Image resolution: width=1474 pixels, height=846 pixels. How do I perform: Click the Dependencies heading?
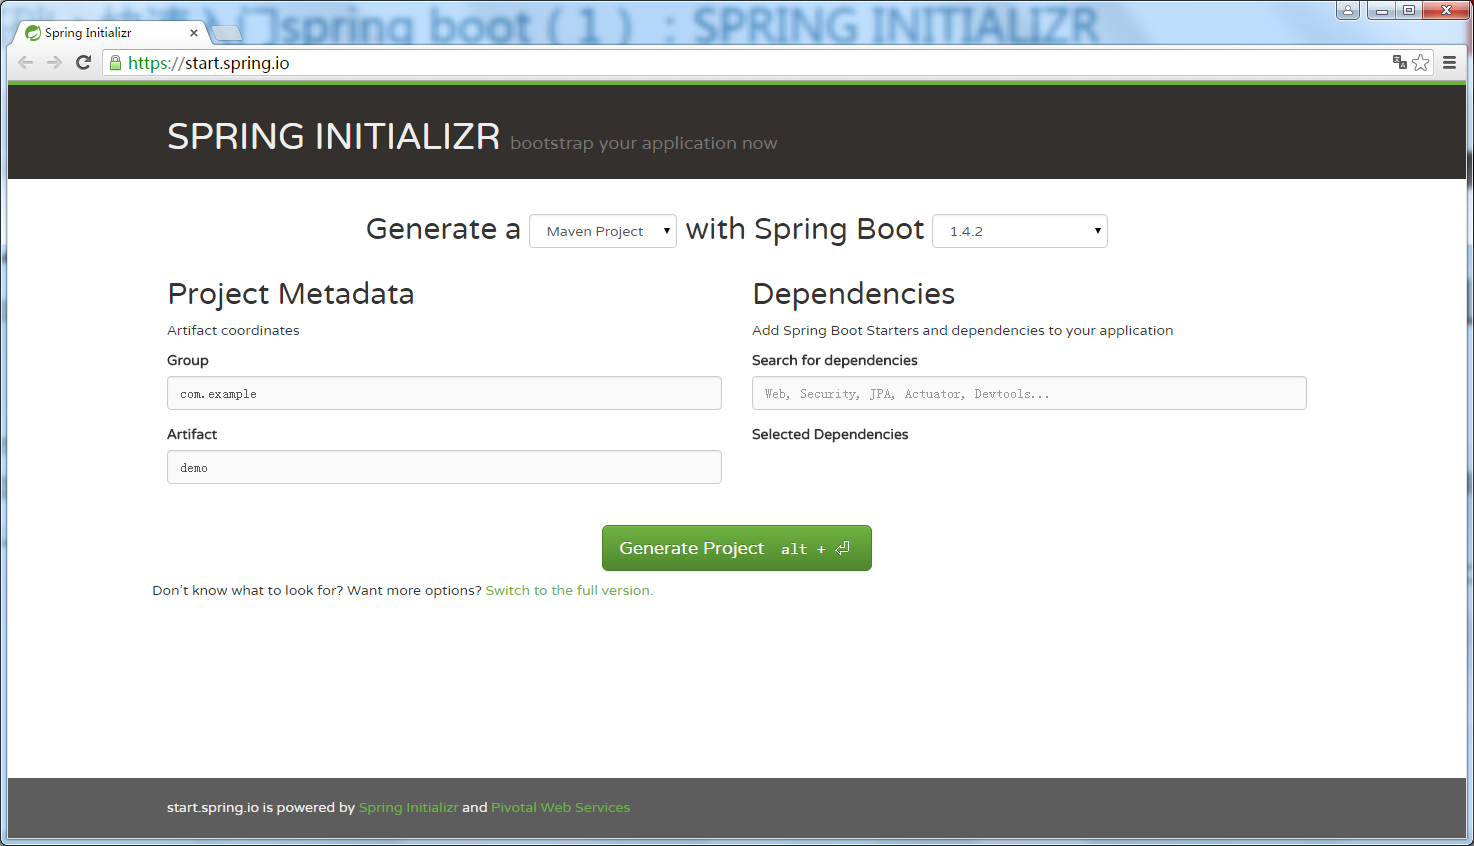pyautogui.click(x=853, y=294)
